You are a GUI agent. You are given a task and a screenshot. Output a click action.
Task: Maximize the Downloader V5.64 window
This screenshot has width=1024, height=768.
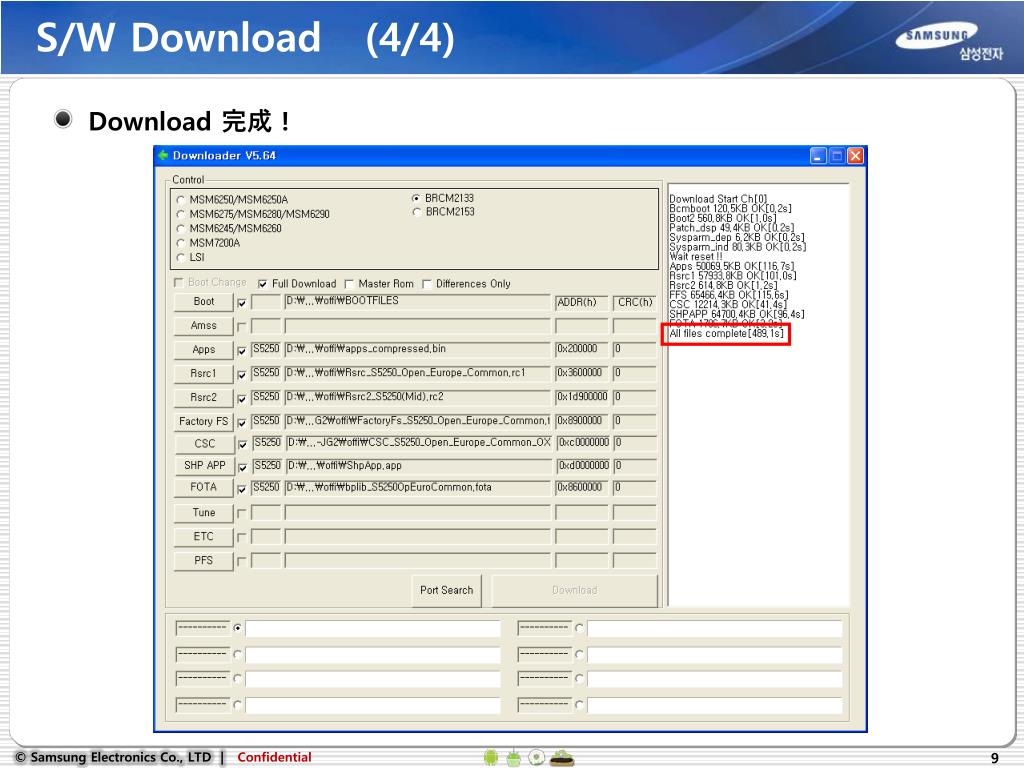pyautogui.click(x=837, y=155)
